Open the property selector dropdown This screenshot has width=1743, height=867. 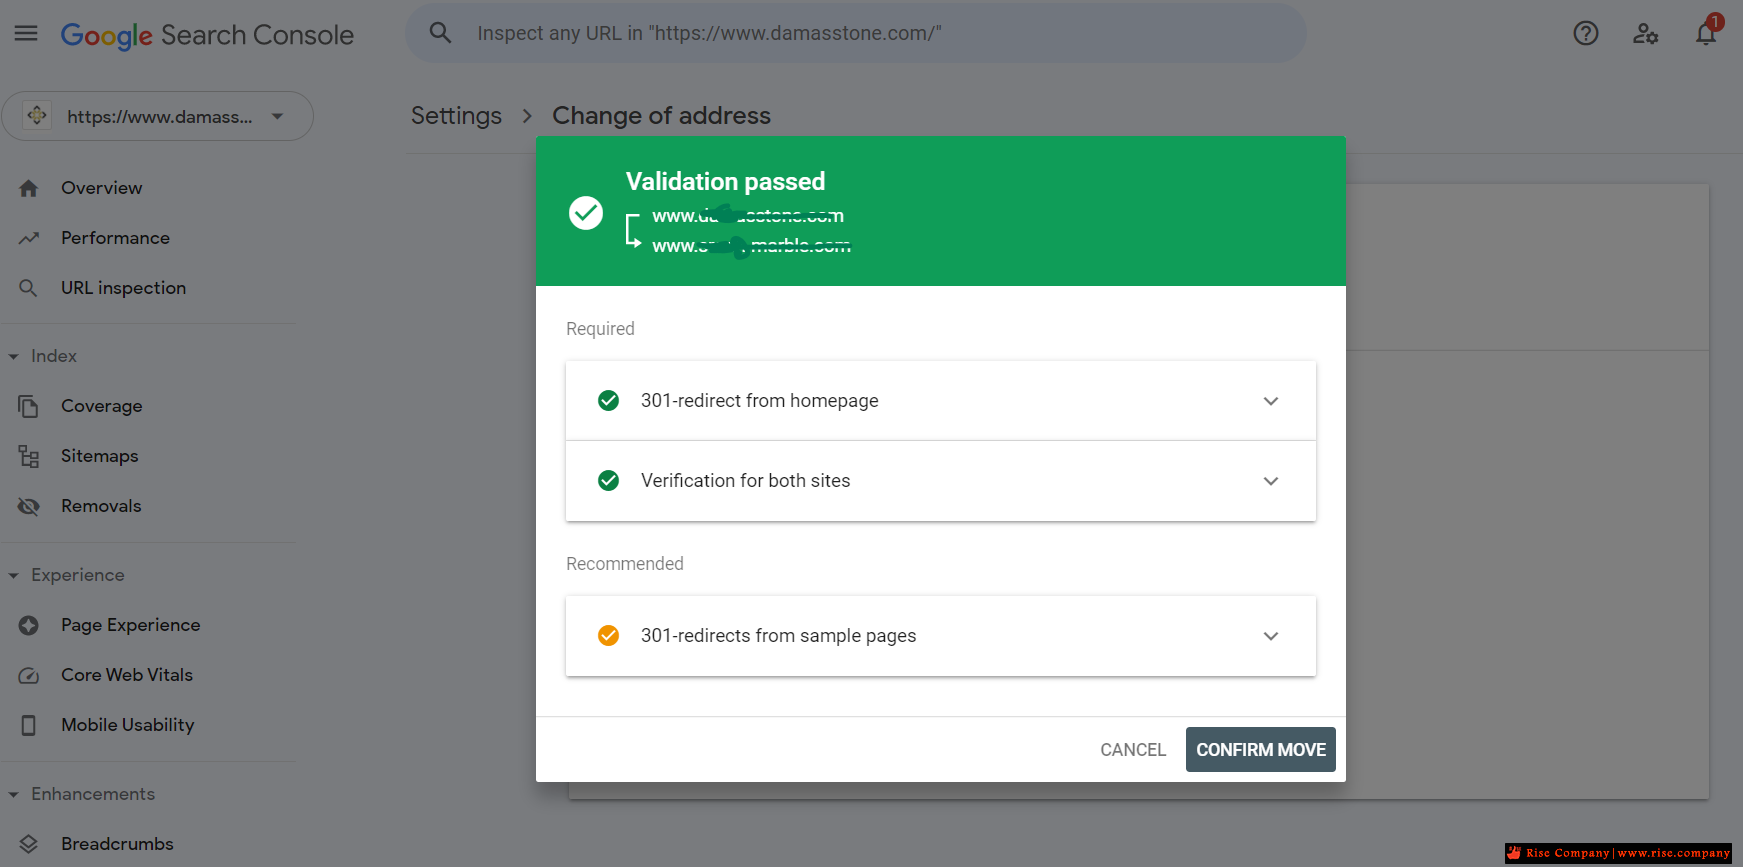point(157,116)
